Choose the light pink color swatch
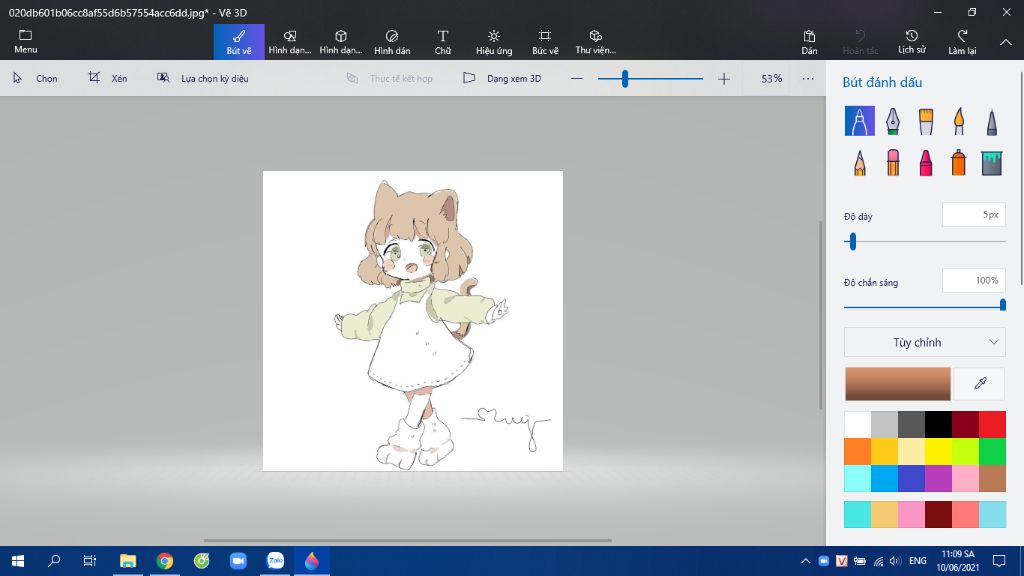Image resolution: width=1024 pixels, height=576 pixels. 965,478
